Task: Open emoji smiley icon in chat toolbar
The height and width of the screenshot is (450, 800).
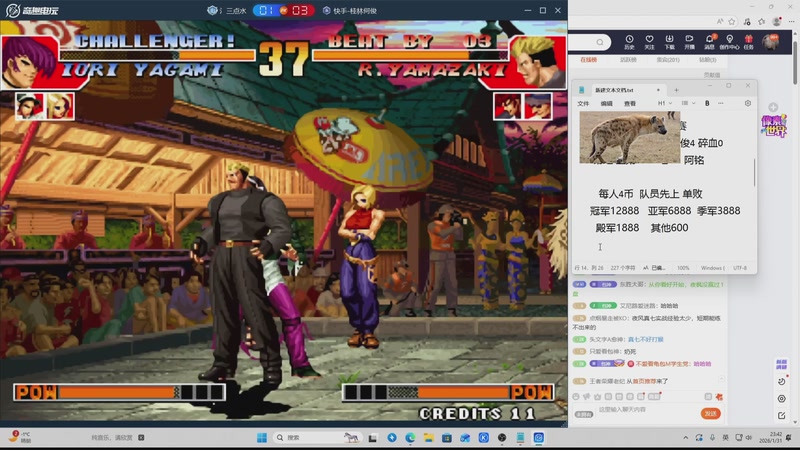Action: (x=576, y=396)
